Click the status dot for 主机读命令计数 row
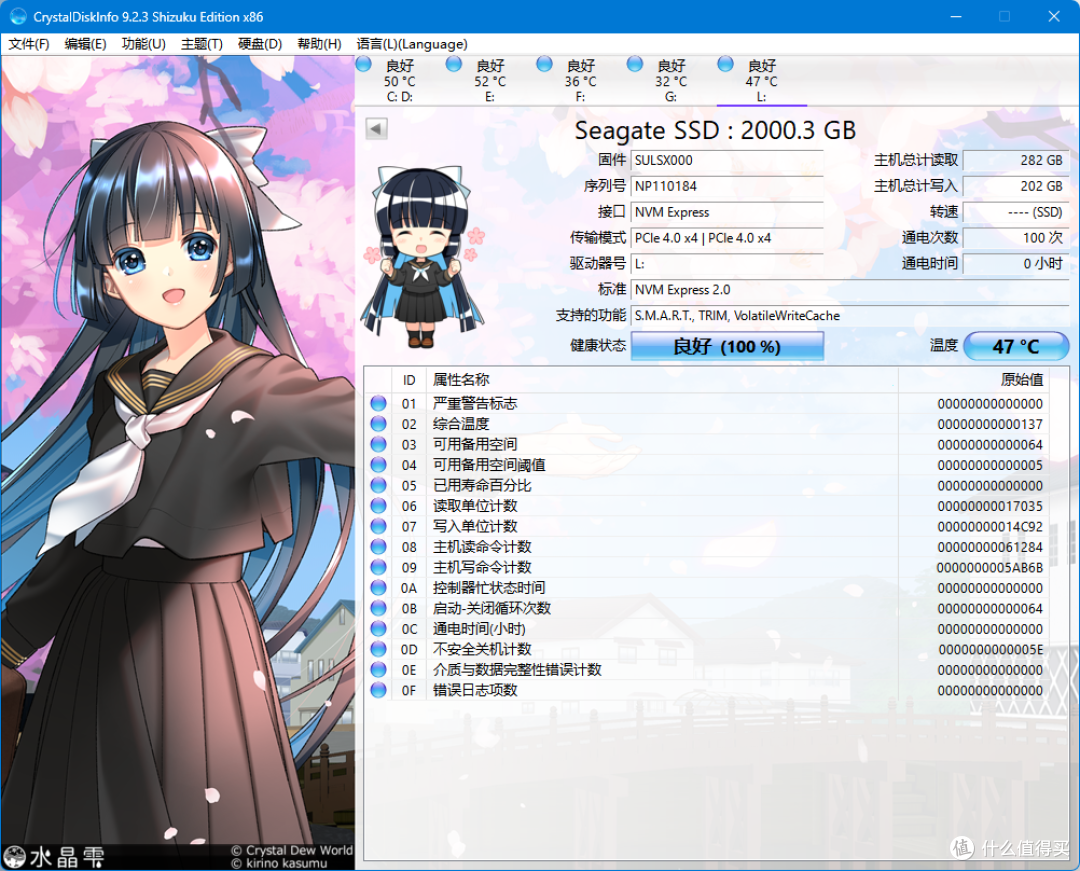Image resolution: width=1080 pixels, height=871 pixels. tap(378, 547)
